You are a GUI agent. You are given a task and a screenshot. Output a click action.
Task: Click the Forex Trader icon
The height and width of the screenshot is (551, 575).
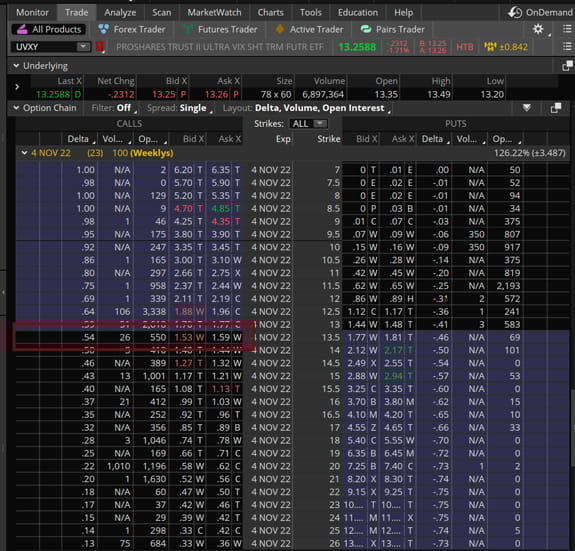point(104,29)
